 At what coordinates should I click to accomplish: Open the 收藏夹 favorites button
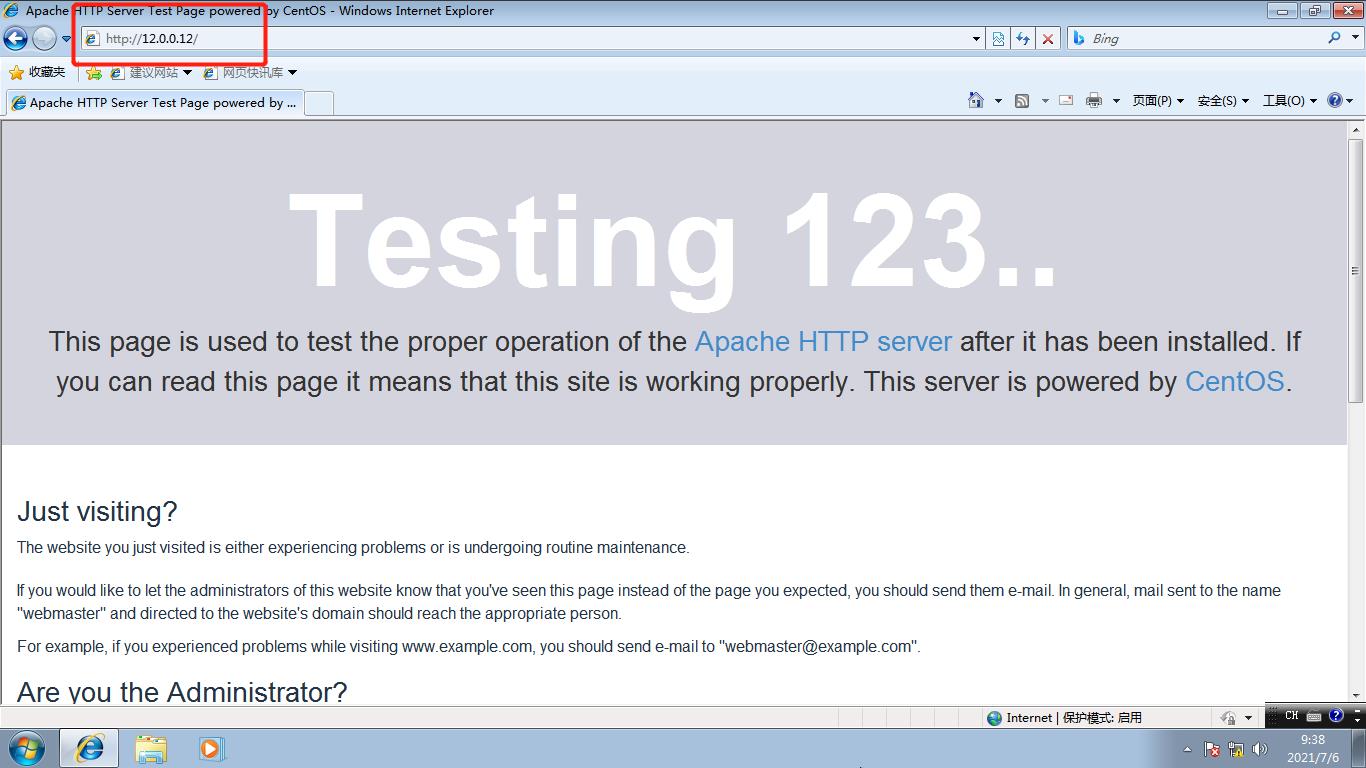pyautogui.click(x=37, y=72)
